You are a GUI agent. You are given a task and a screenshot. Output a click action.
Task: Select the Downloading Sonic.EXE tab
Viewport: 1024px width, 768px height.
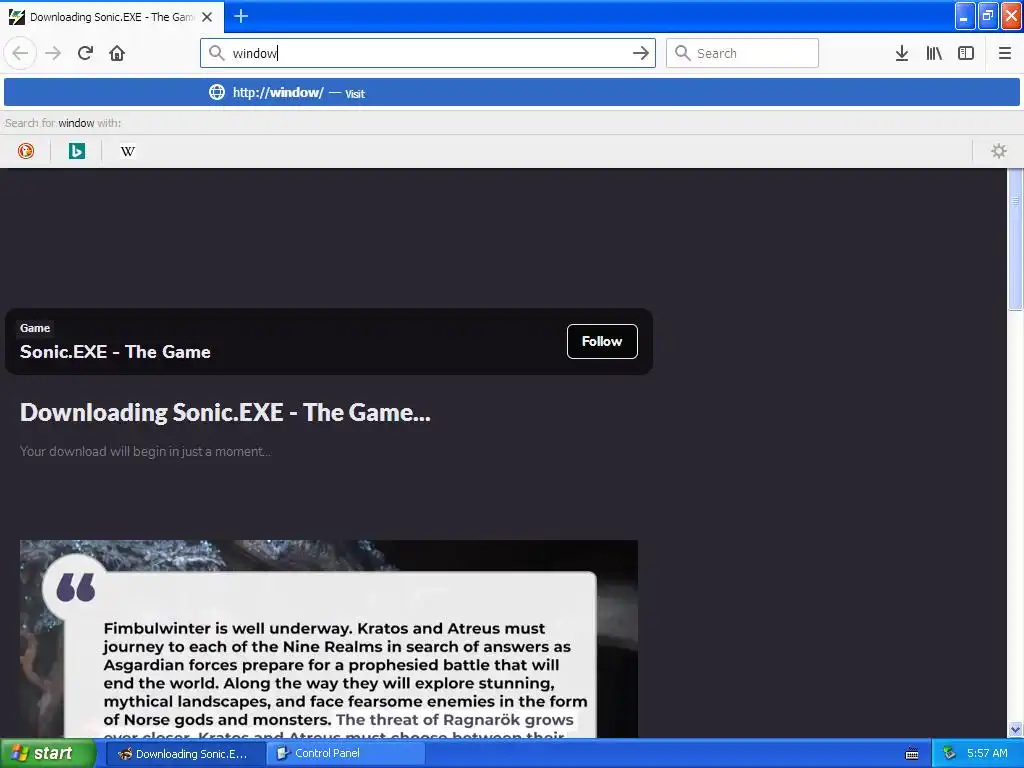tap(112, 17)
